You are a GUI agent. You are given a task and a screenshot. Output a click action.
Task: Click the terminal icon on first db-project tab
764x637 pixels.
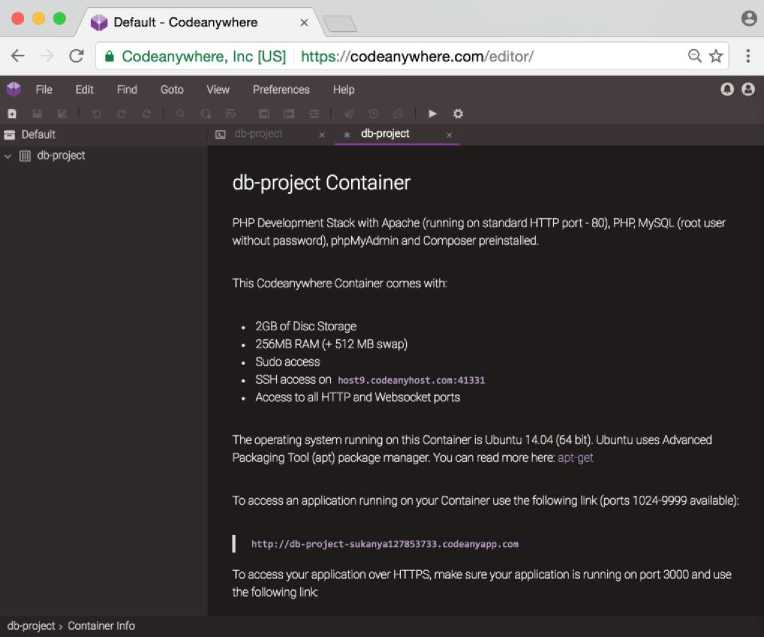(220, 135)
